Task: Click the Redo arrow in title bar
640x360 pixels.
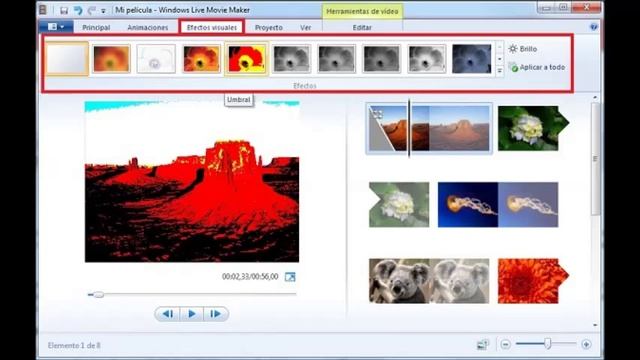Action: (92, 10)
